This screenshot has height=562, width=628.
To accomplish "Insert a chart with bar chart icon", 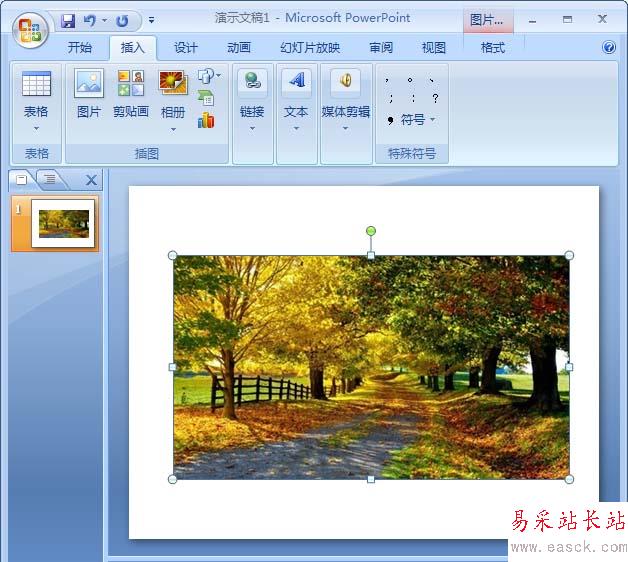I will (206, 120).
